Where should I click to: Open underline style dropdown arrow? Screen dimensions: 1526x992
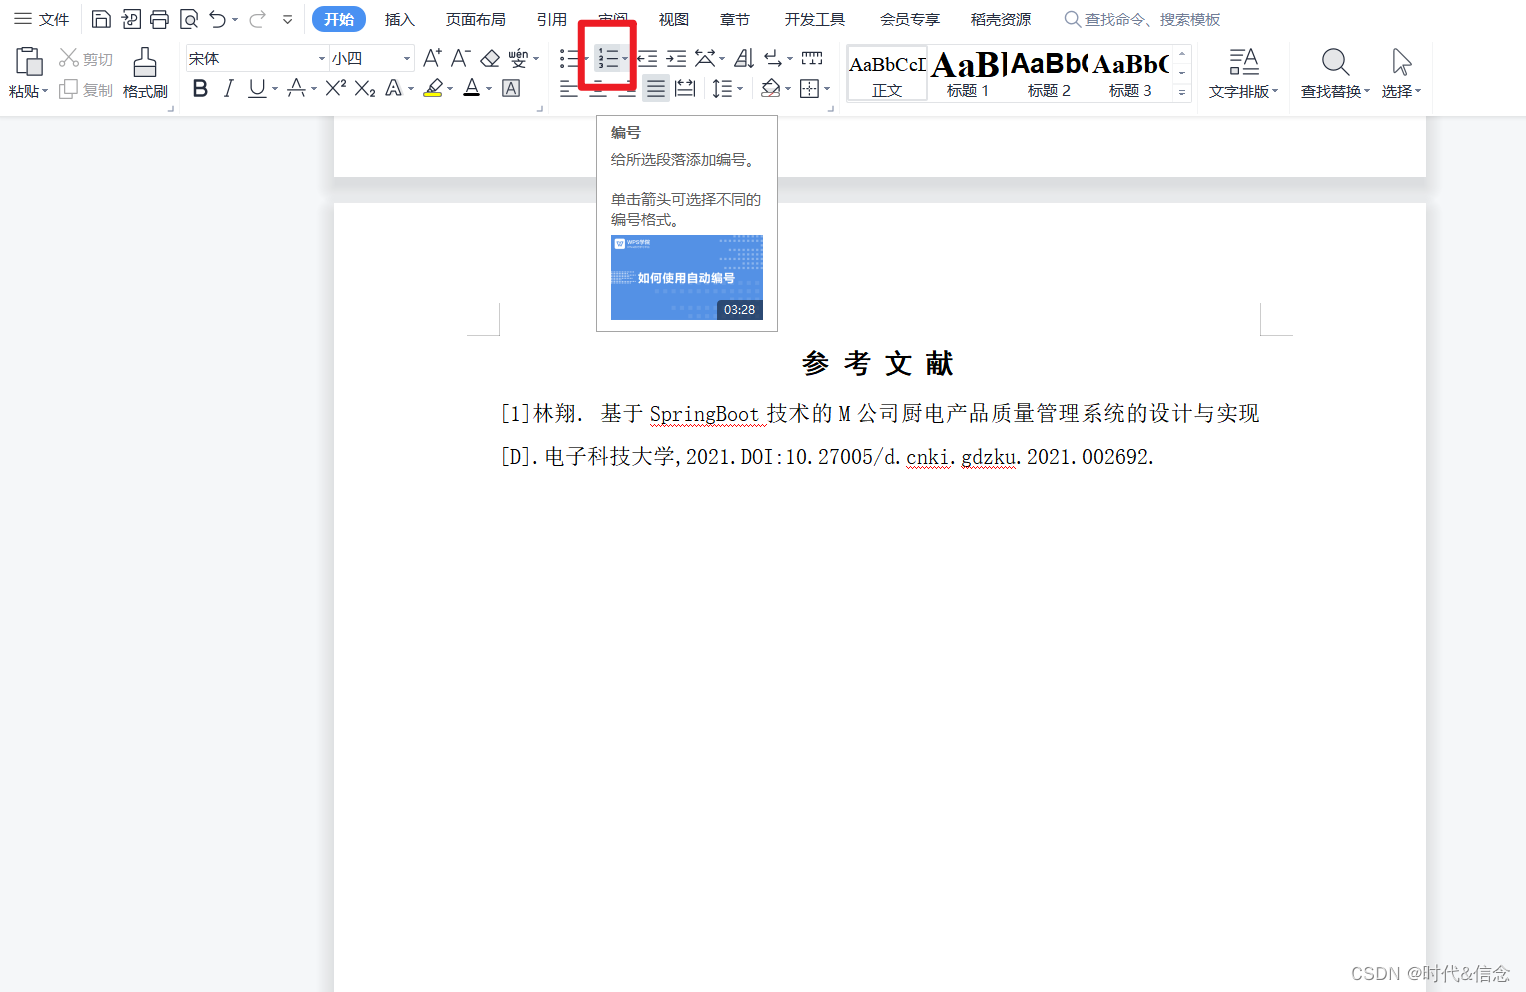(x=275, y=89)
